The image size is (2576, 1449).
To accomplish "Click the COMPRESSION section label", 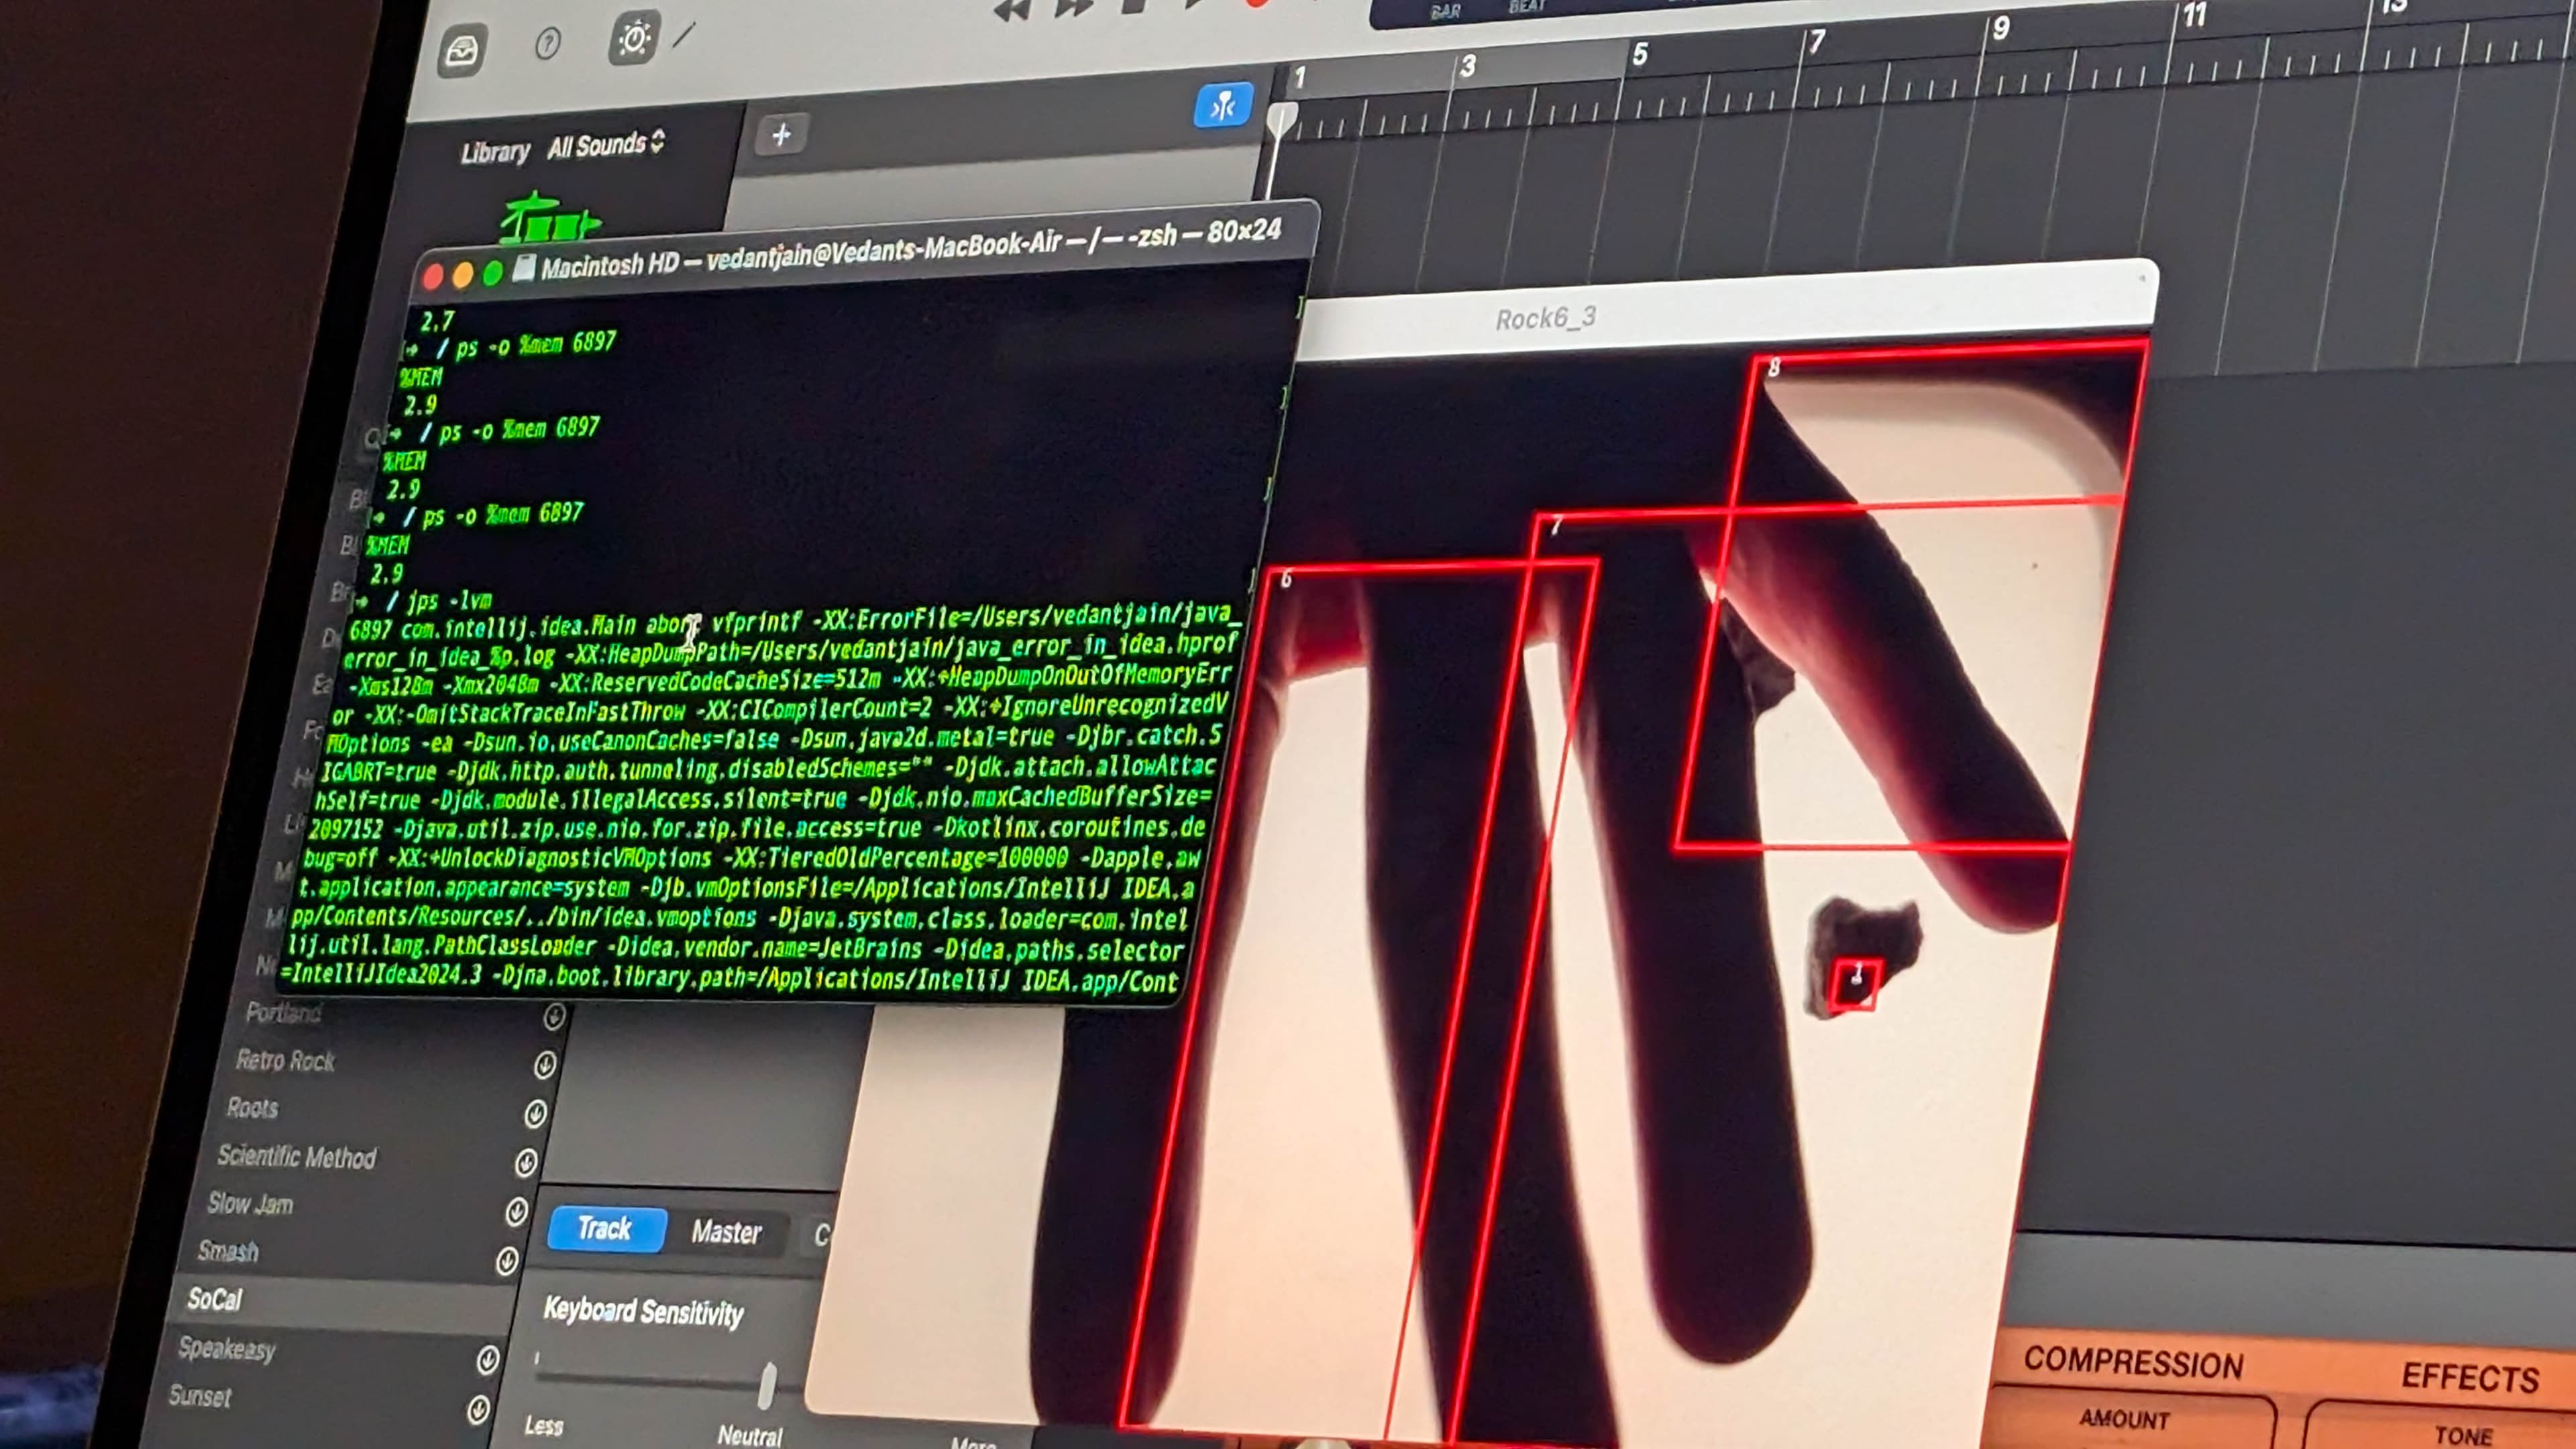I will point(2133,1363).
